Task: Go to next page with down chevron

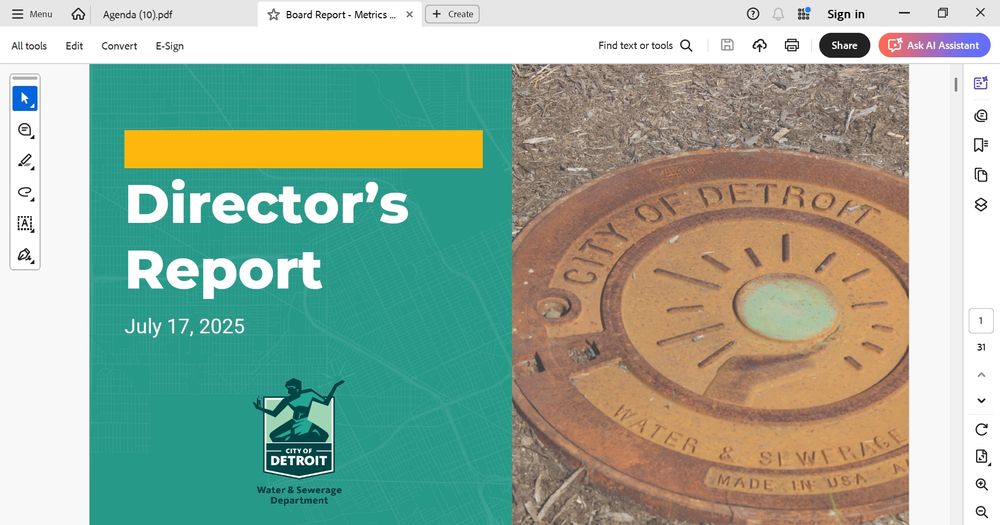Action: [x=981, y=401]
